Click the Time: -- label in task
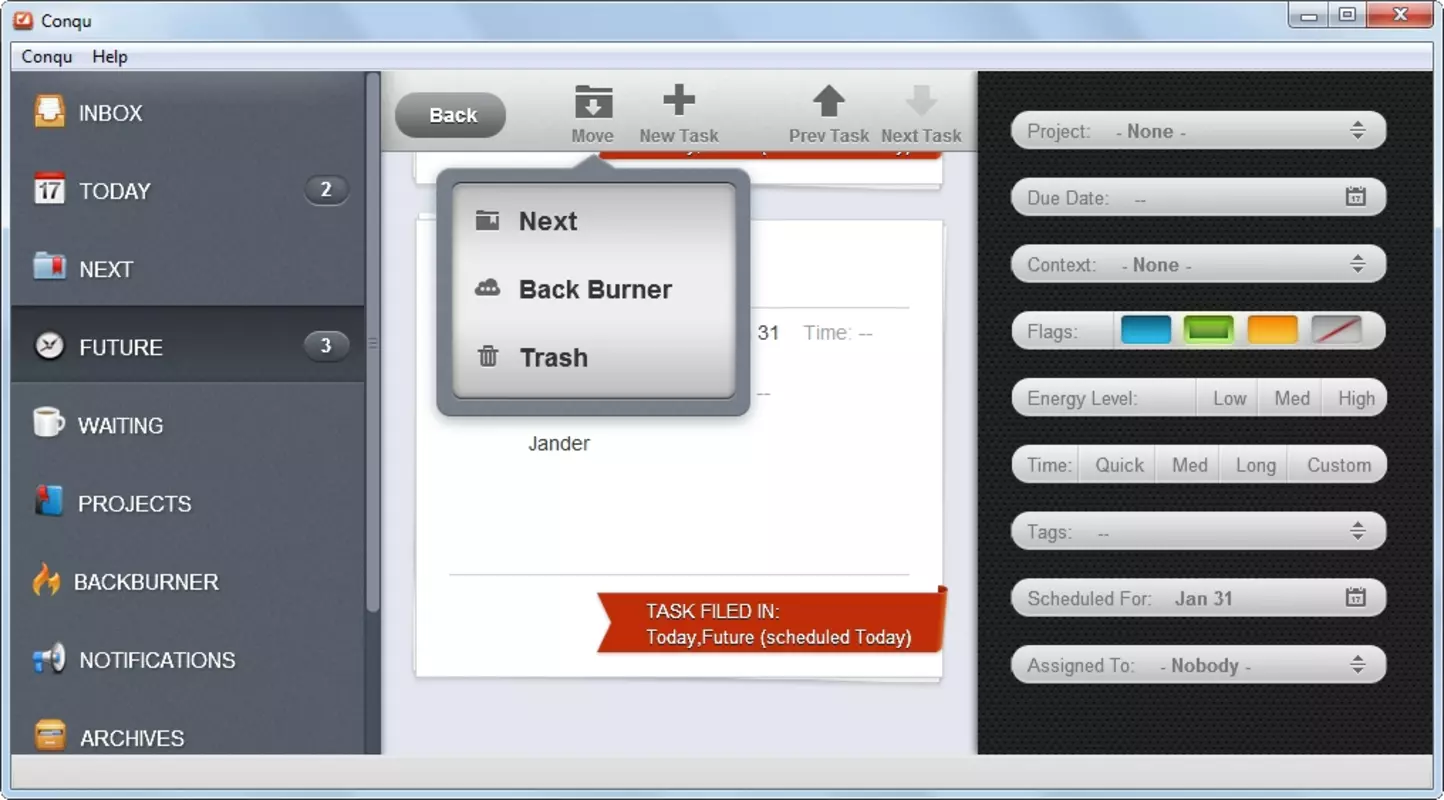This screenshot has height=800, width=1444. click(x=837, y=333)
